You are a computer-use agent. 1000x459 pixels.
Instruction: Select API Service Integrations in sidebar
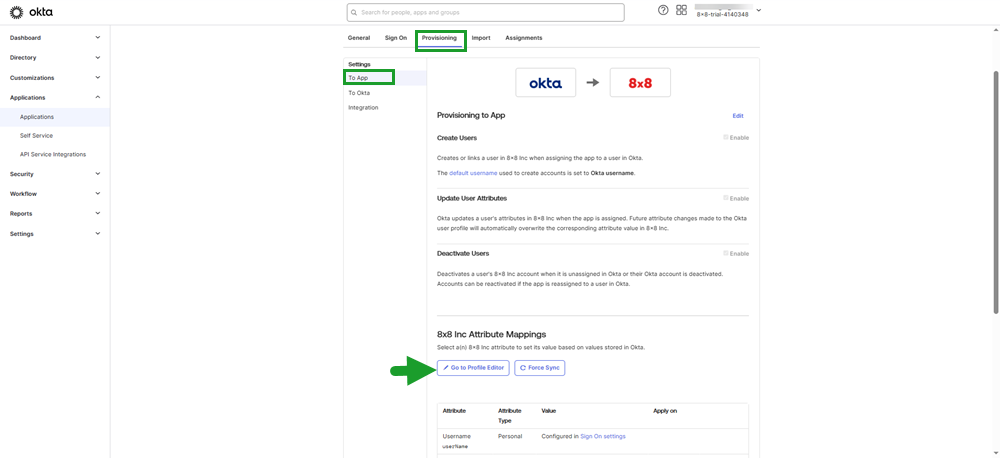pos(53,154)
